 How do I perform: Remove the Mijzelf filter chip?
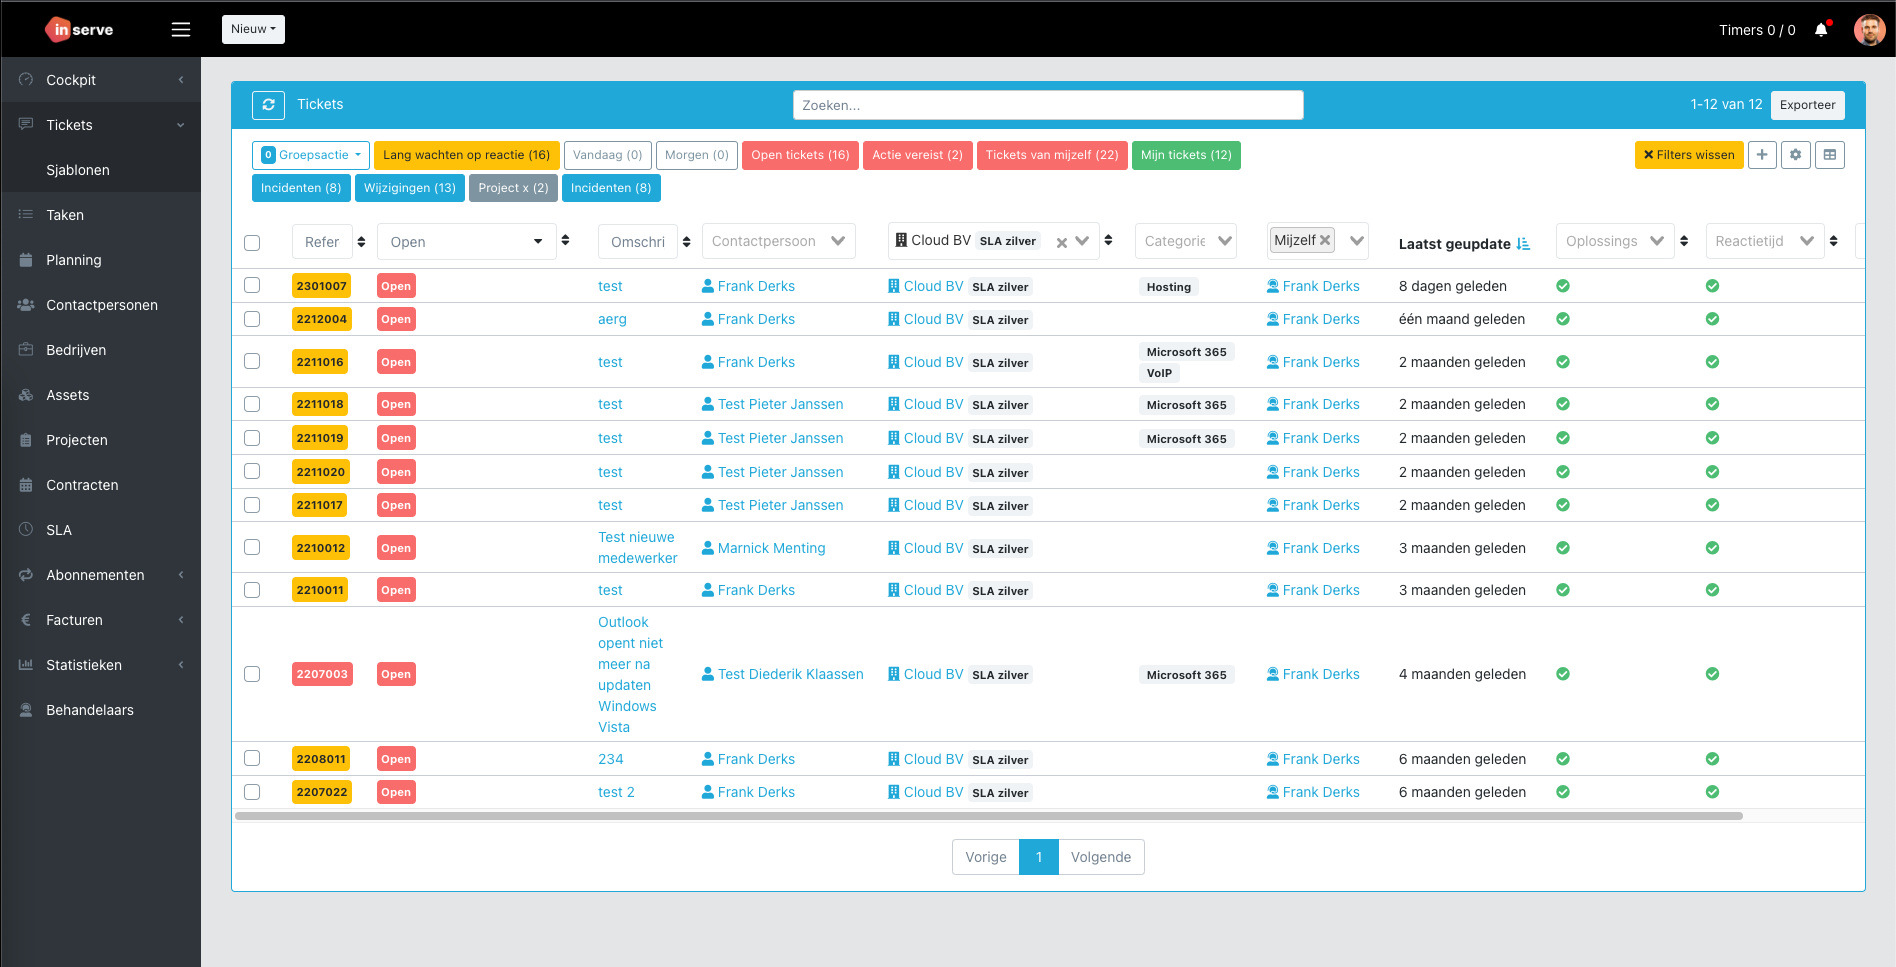(1325, 240)
